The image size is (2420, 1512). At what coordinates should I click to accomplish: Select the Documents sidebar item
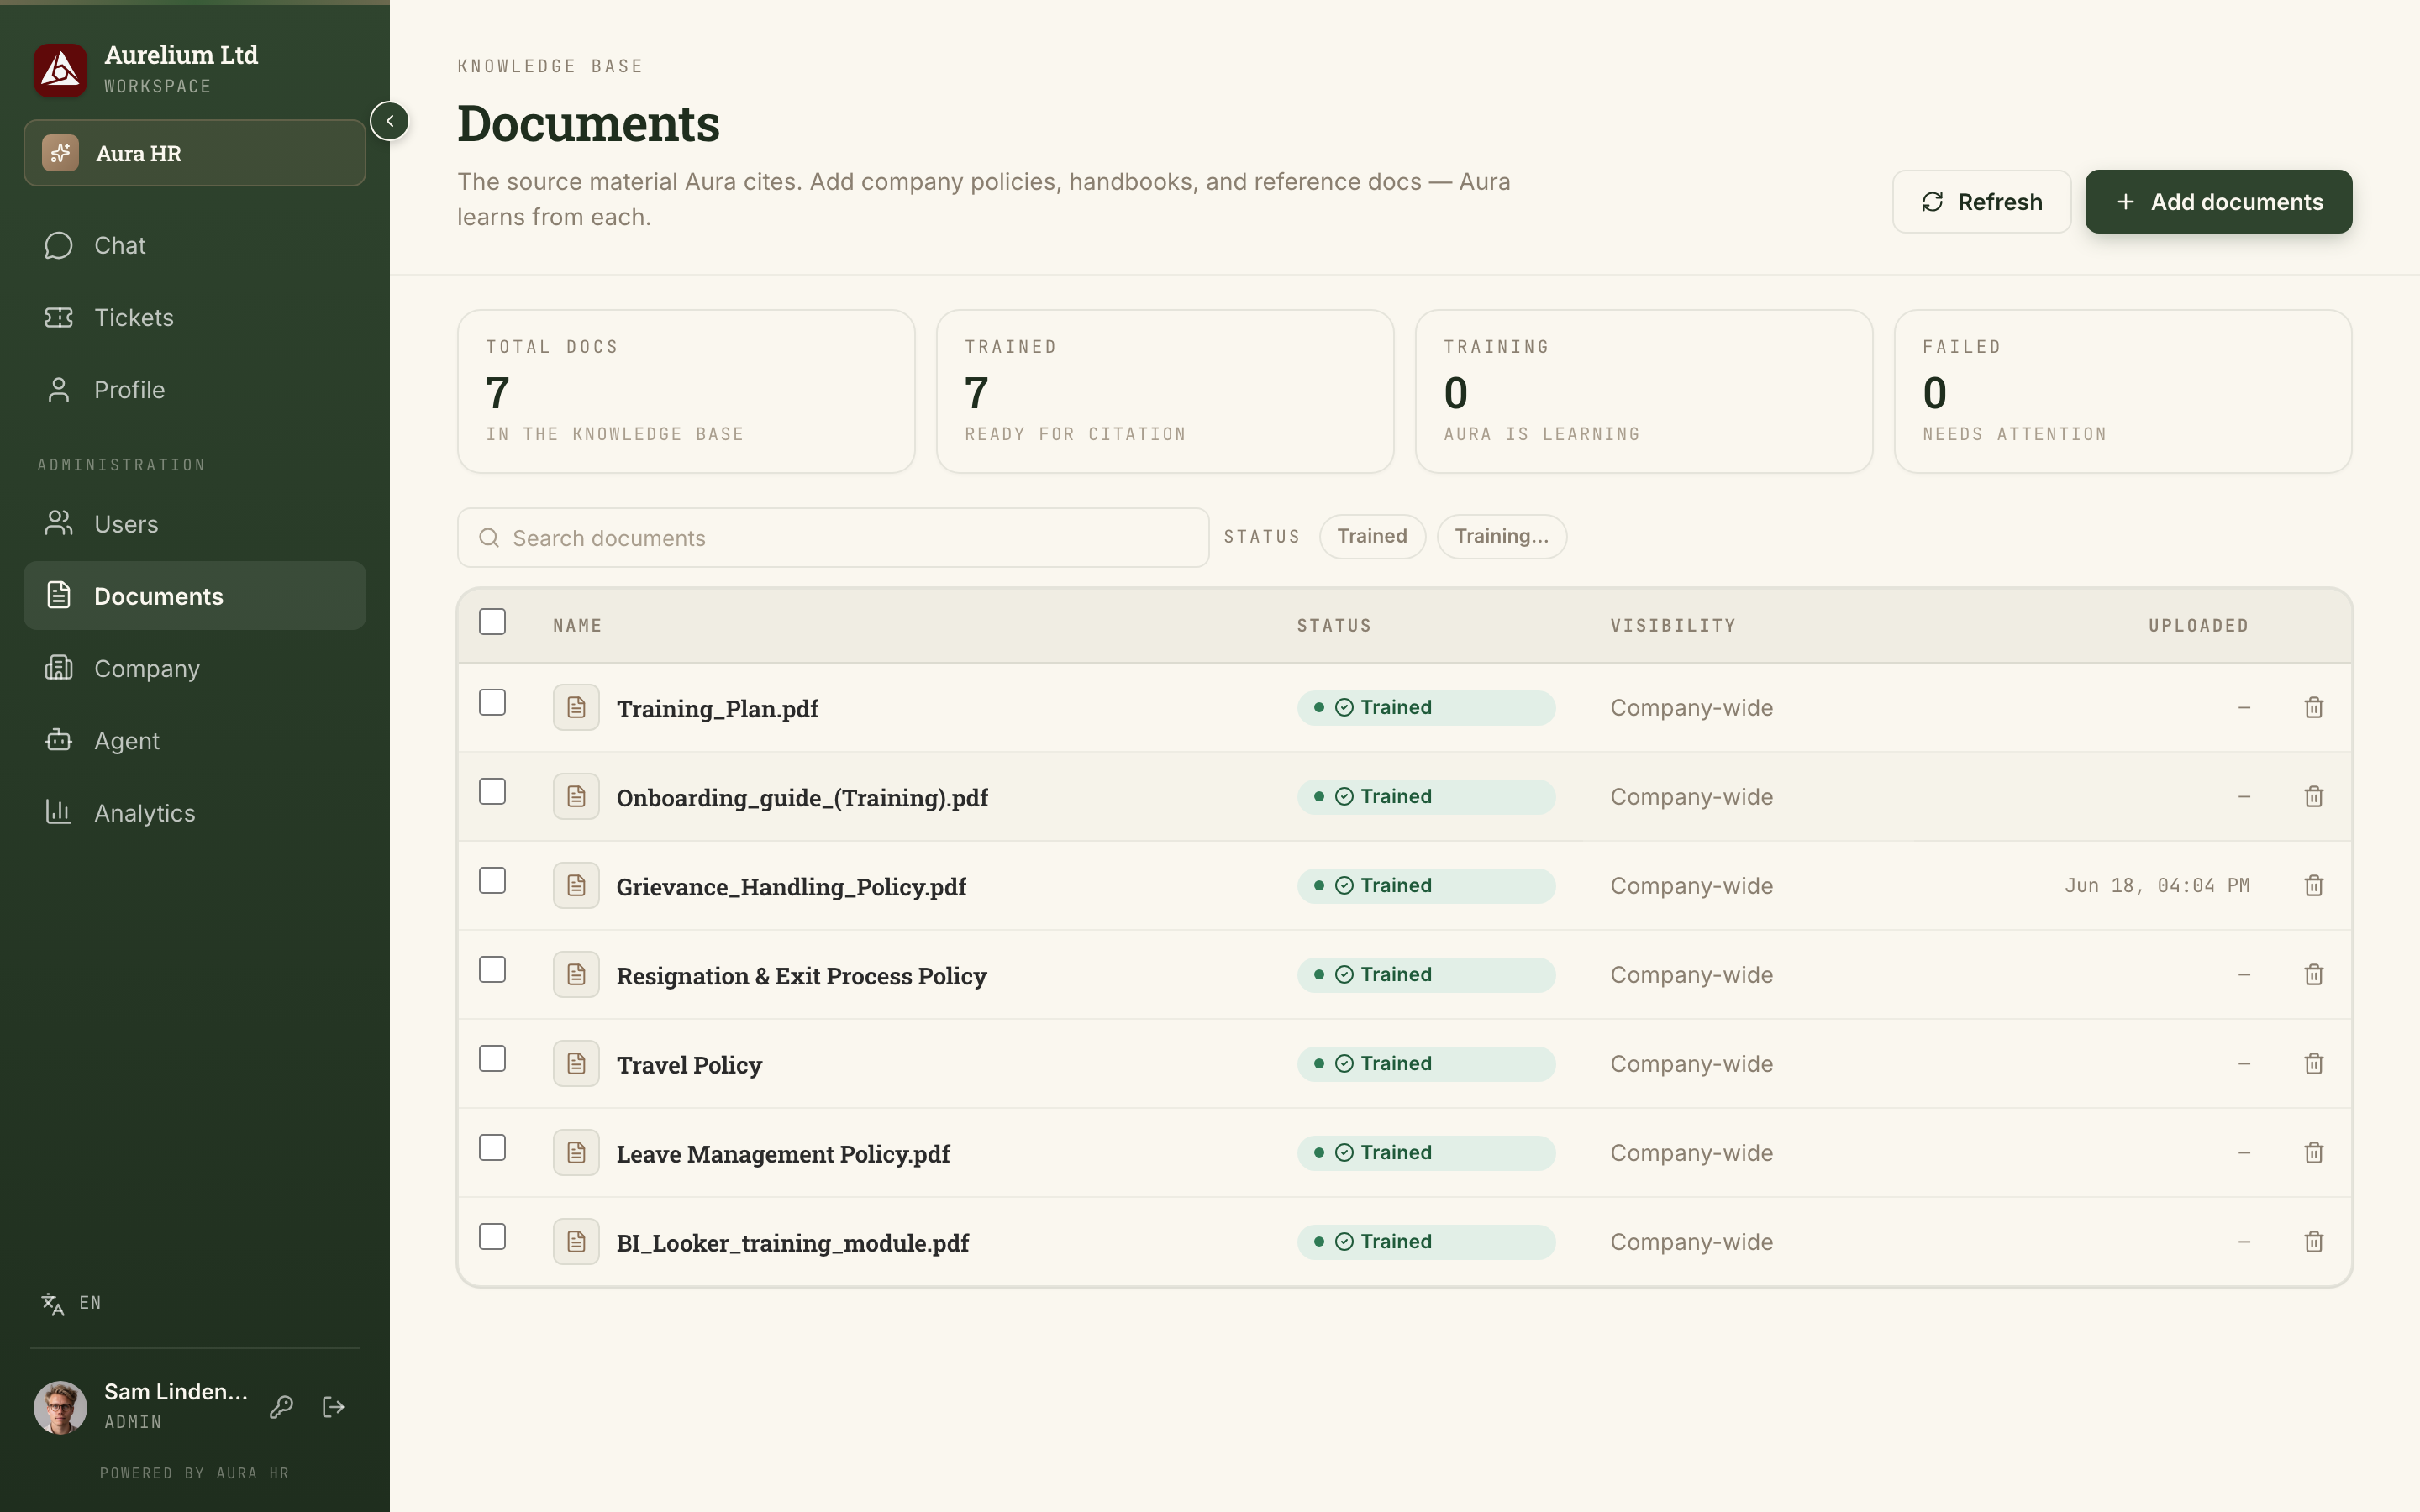coord(195,596)
